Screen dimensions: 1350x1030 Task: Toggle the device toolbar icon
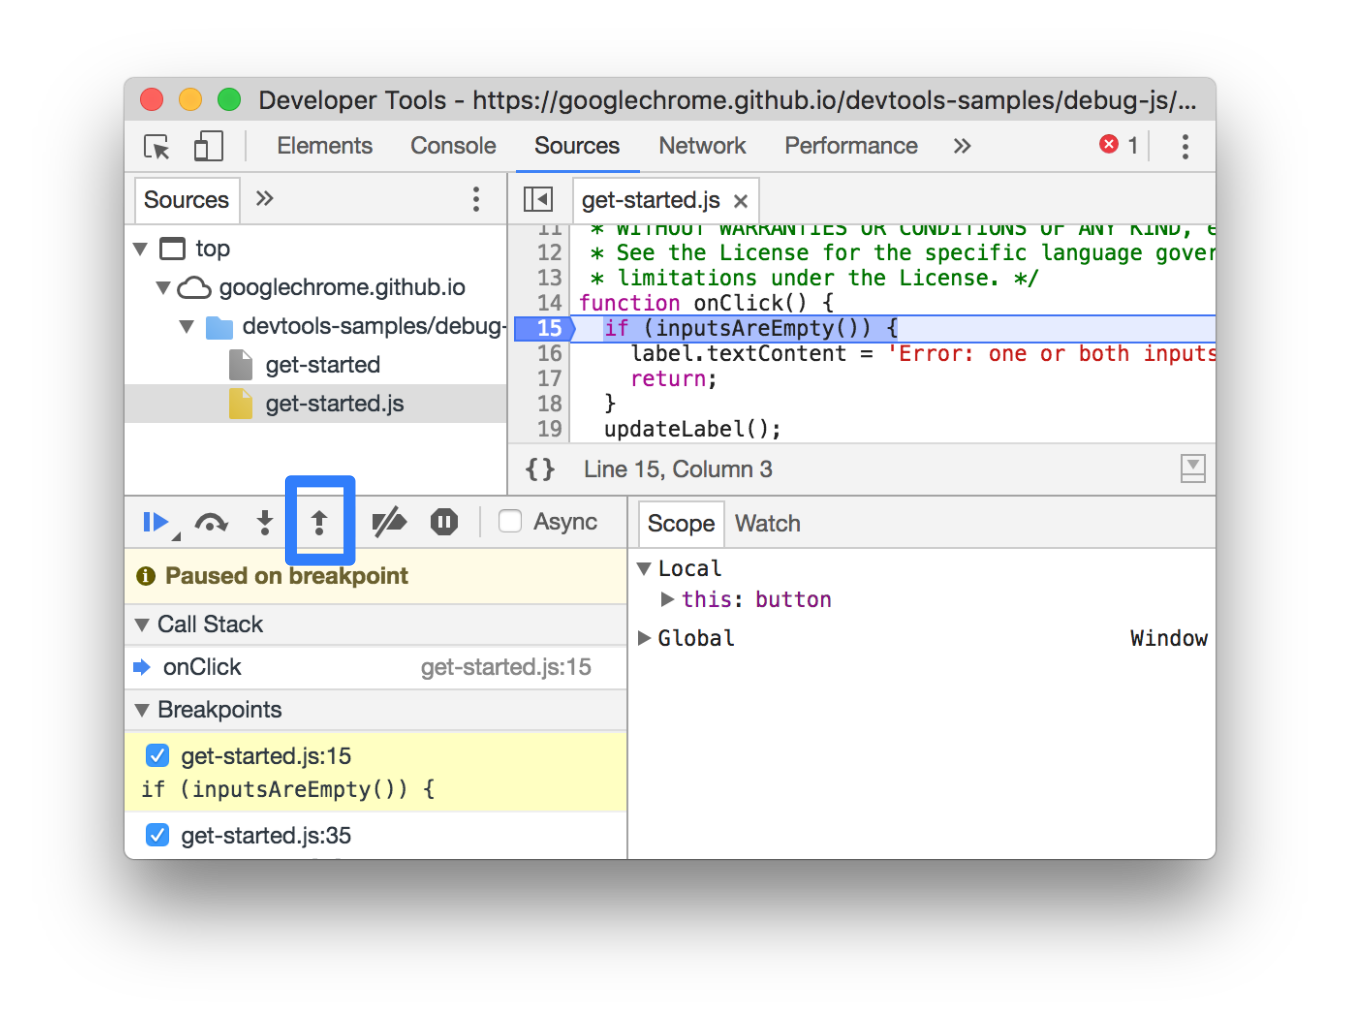[x=208, y=147]
